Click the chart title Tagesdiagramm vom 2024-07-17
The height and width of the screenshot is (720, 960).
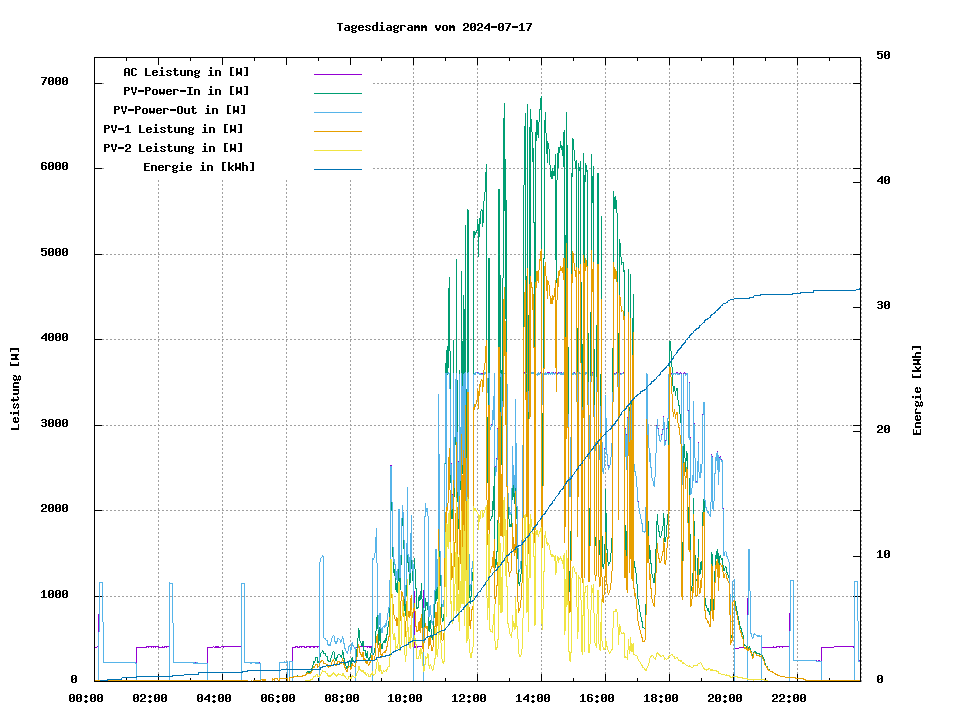pyautogui.click(x=434, y=27)
